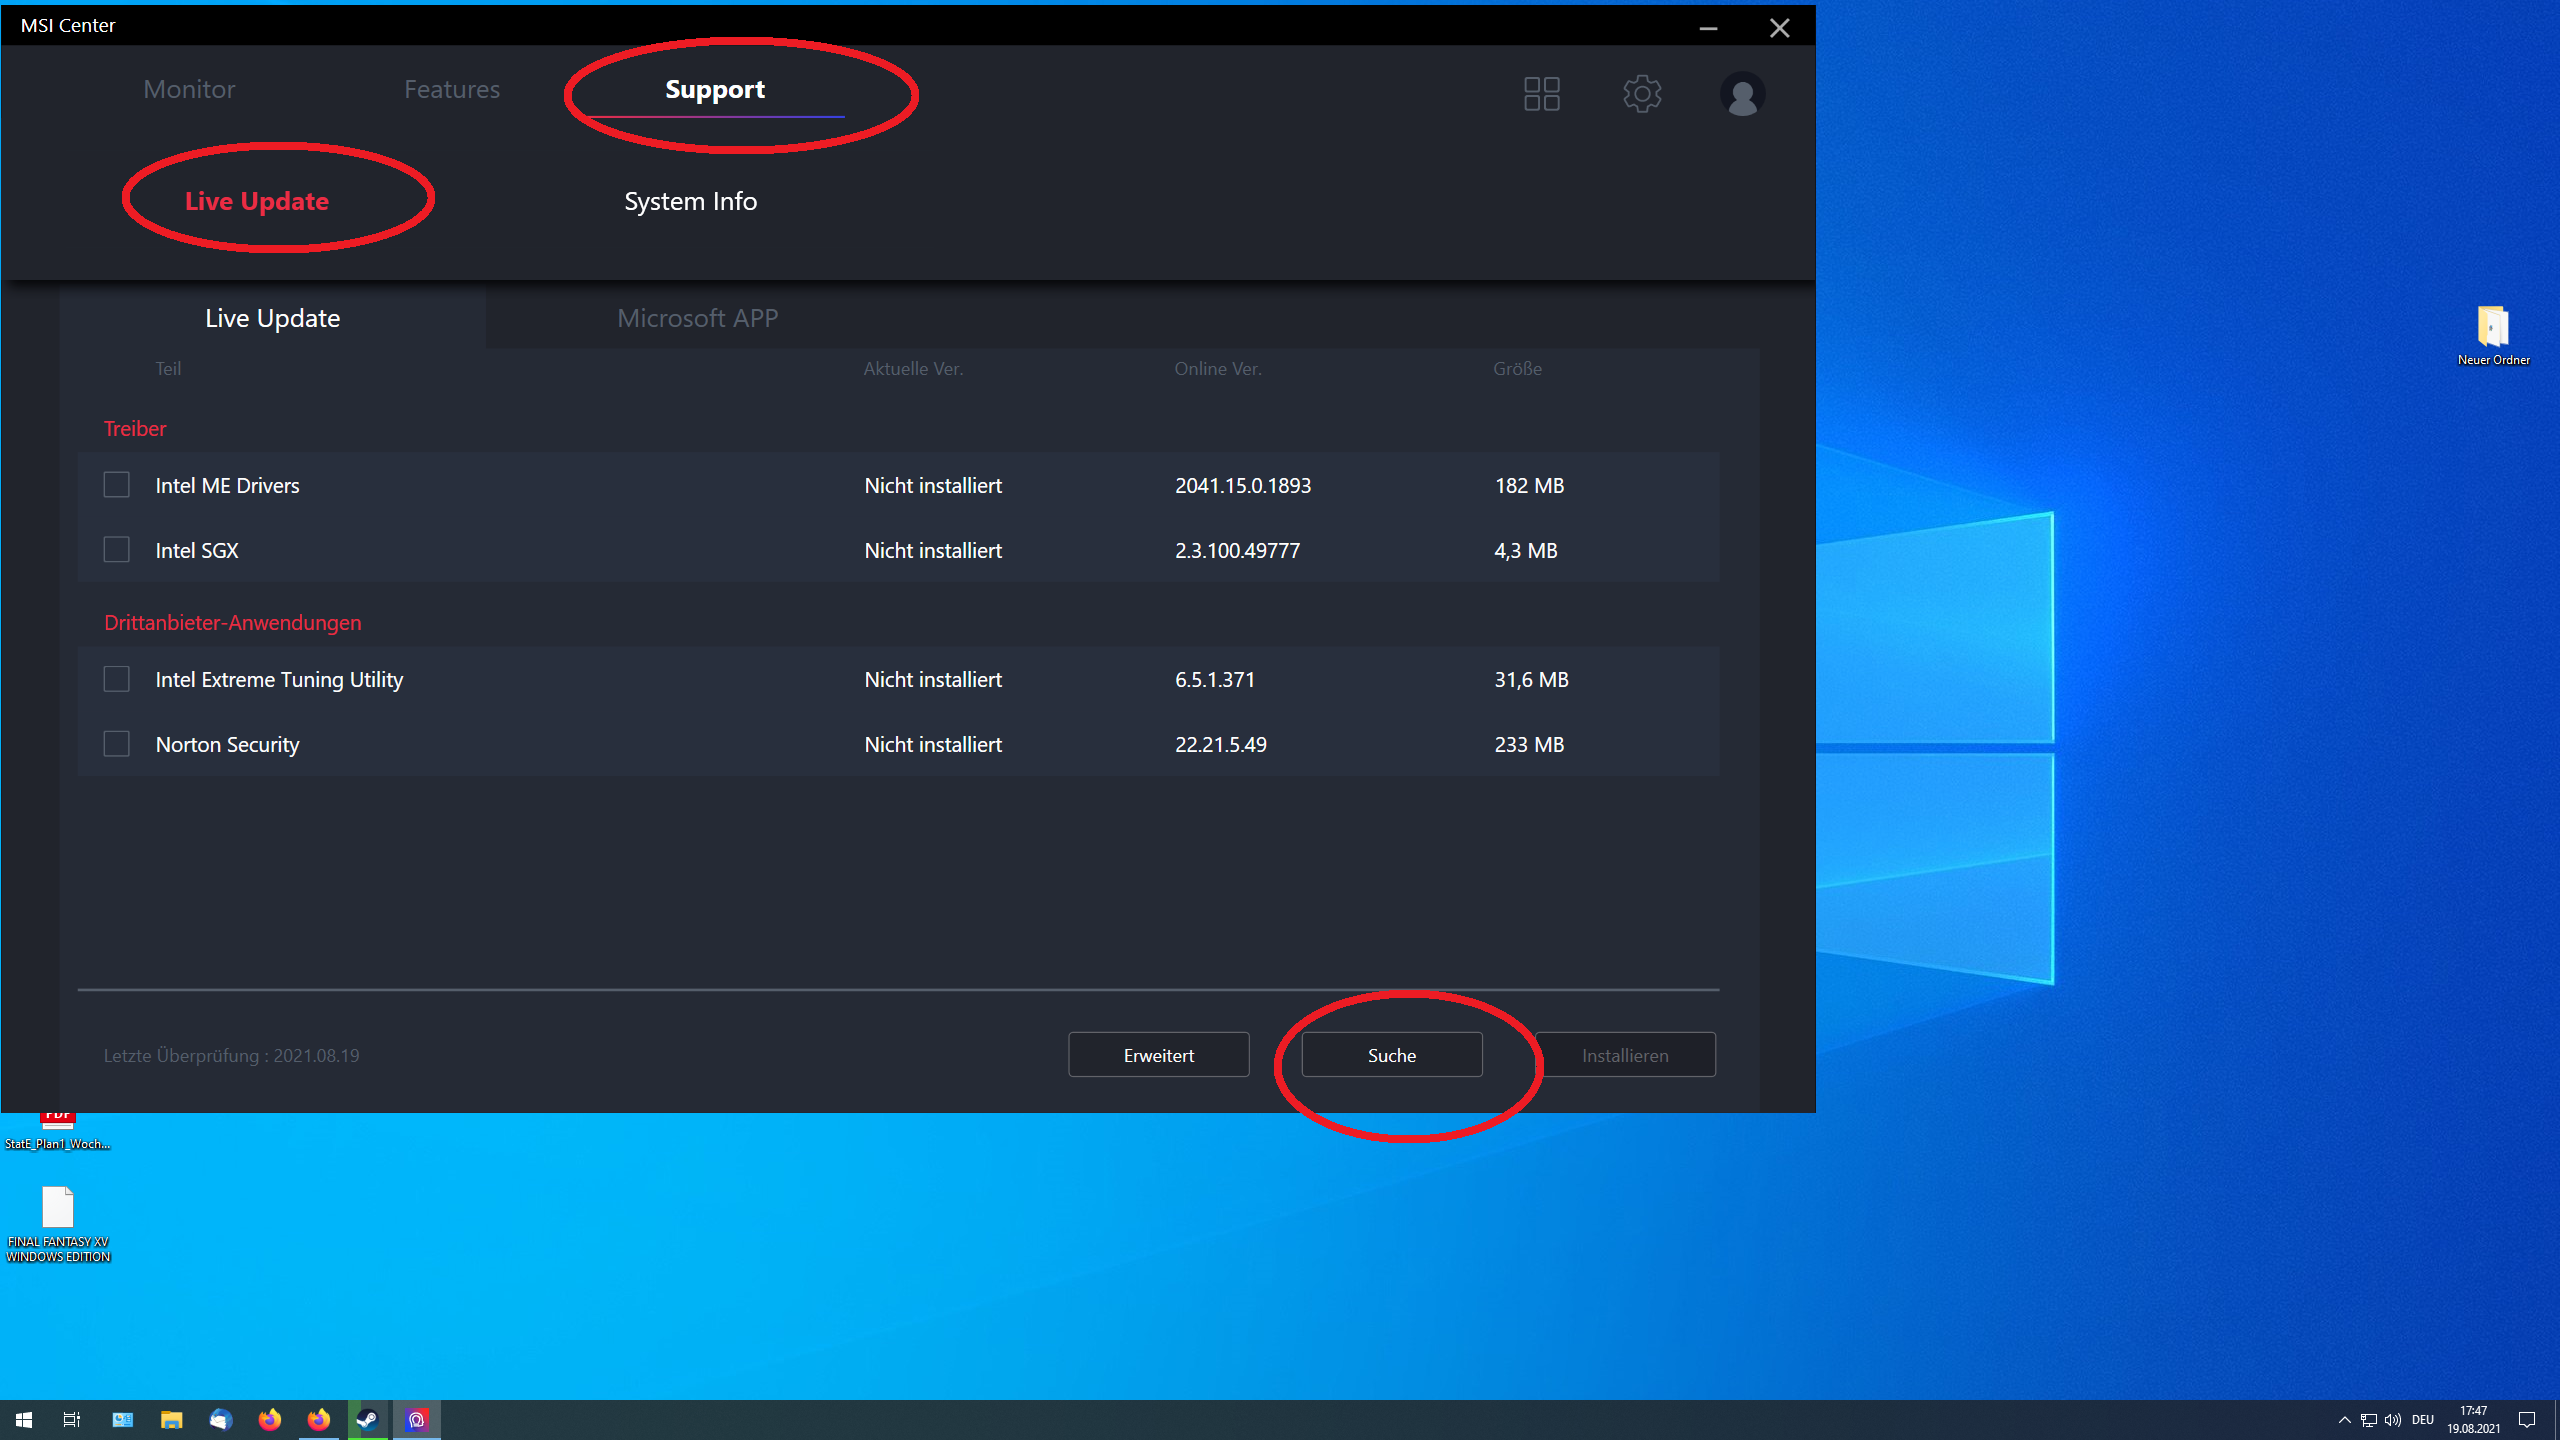The image size is (2560, 1440).
Task: Select System Info under Support
Action: (x=690, y=201)
